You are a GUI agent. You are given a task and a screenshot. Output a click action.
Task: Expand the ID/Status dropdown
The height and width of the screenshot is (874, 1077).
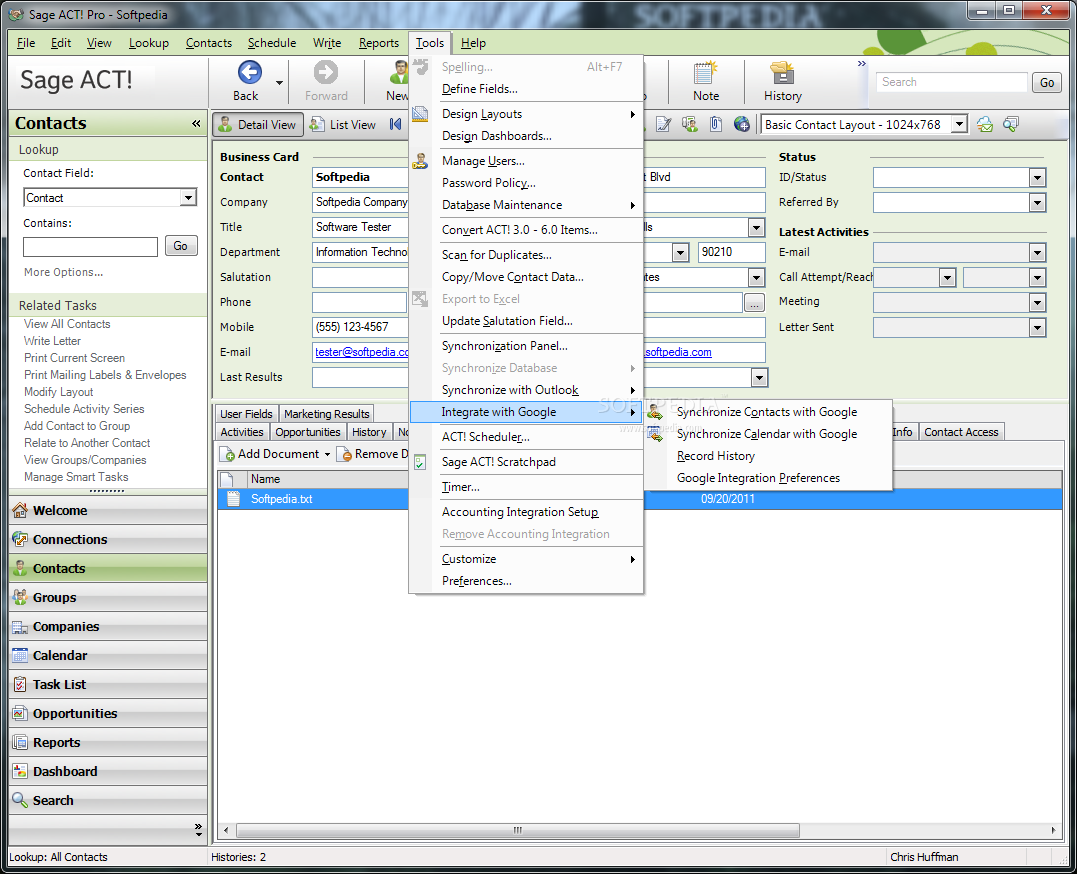pos(1037,178)
